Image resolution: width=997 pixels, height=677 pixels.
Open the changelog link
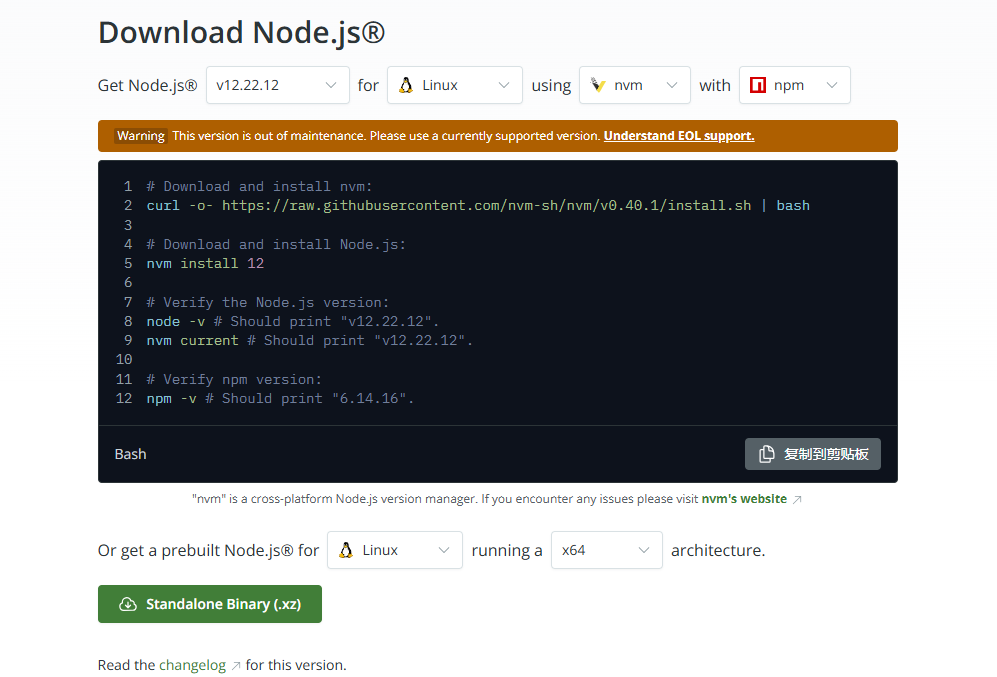(x=192, y=665)
